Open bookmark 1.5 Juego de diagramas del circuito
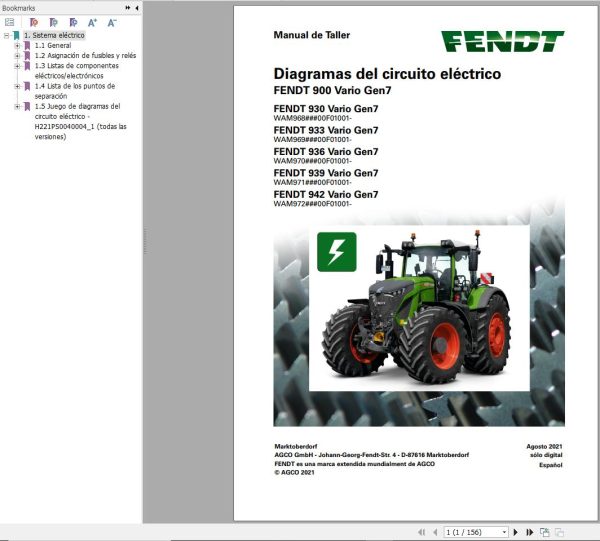 point(80,121)
